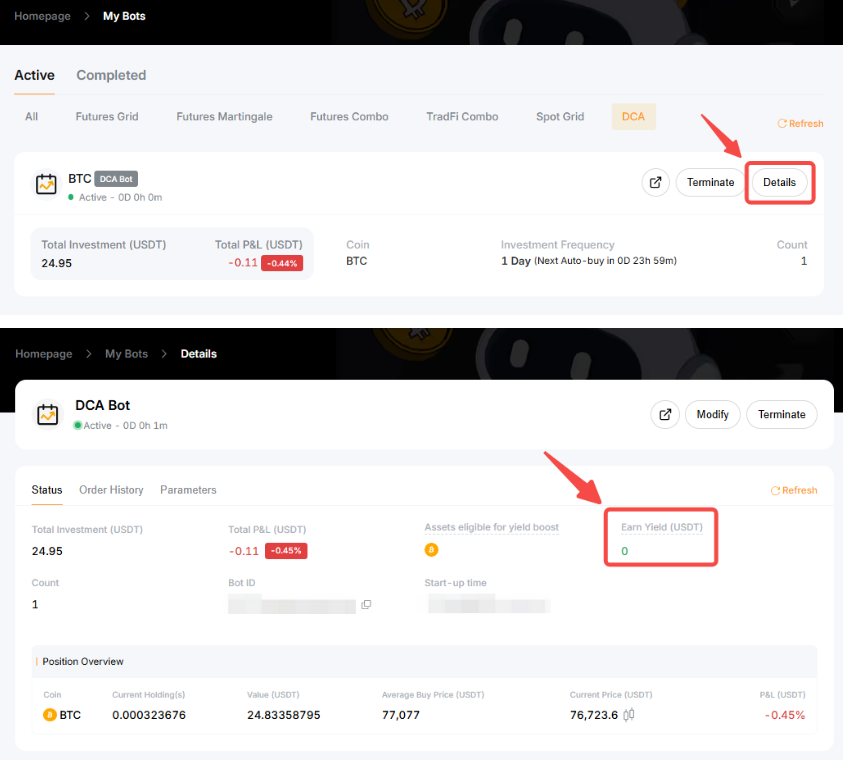Click the calendar bot icon beside BTC title

[x=46, y=184]
